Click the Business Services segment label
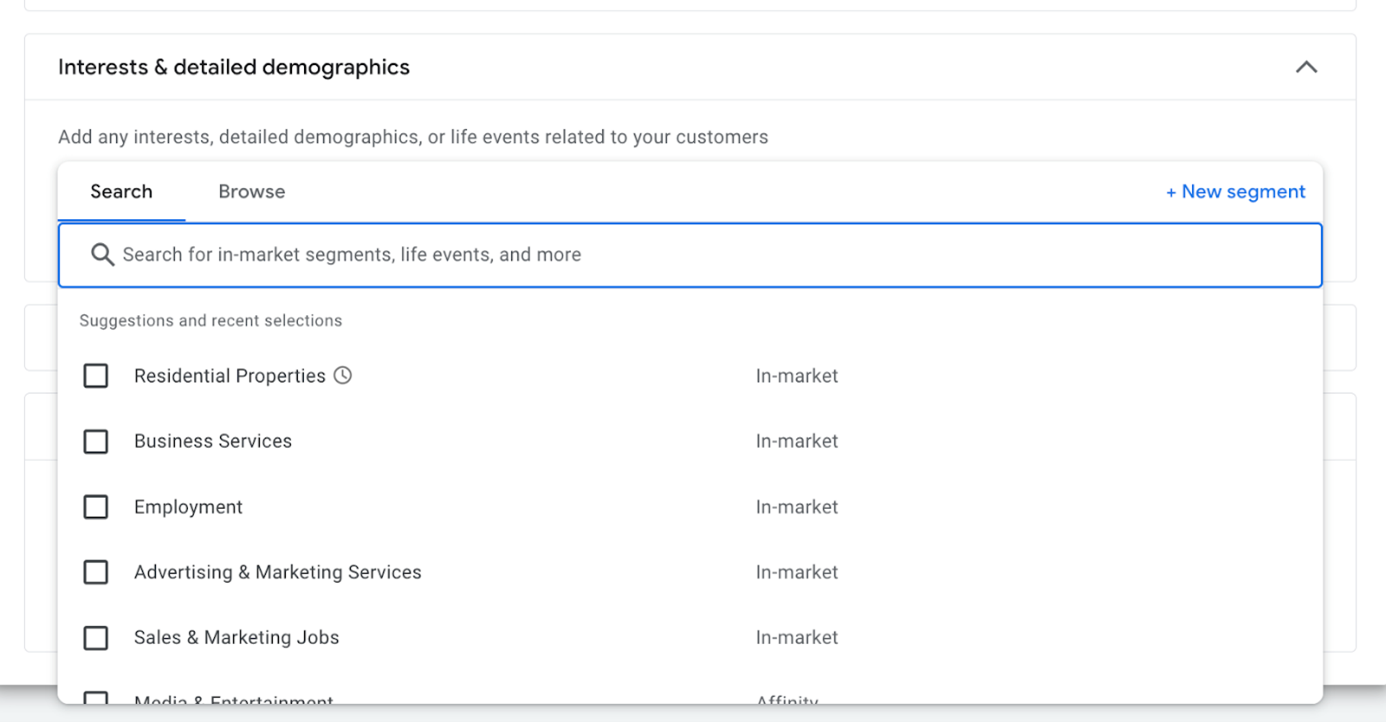The width and height of the screenshot is (1386, 722). point(213,441)
